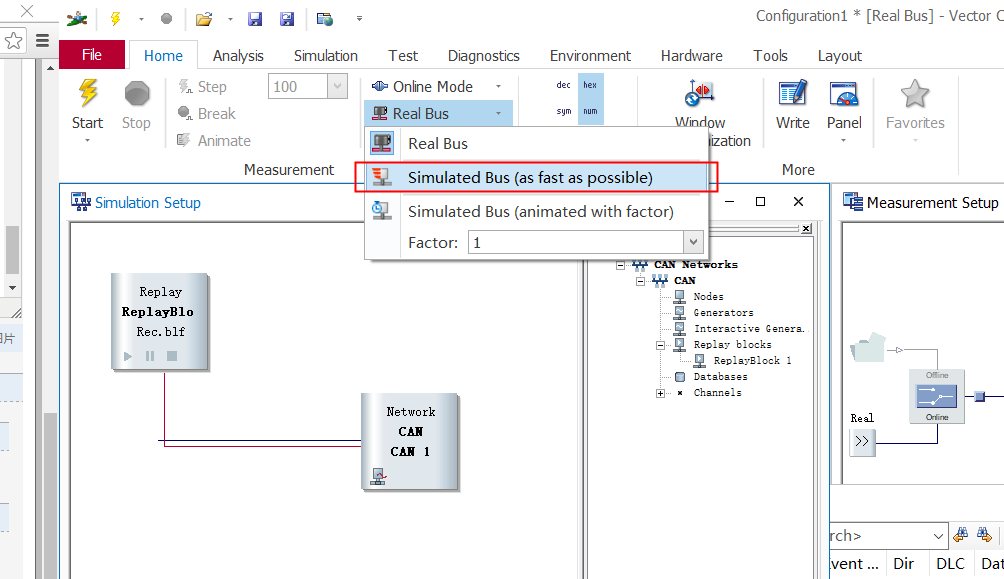Collapse the Replay blocks tree node
Viewport: 1004px width, 579px height.
pos(660,345)
